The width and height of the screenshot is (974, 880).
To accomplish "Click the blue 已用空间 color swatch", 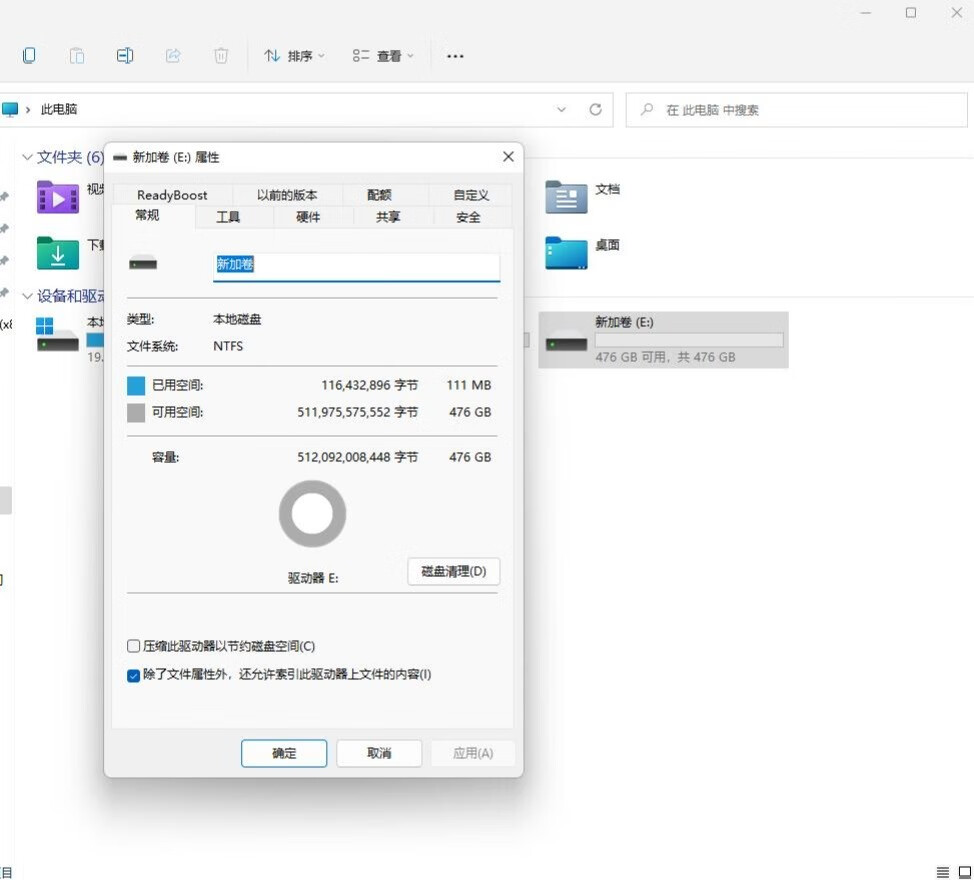I will pos(136,386).
